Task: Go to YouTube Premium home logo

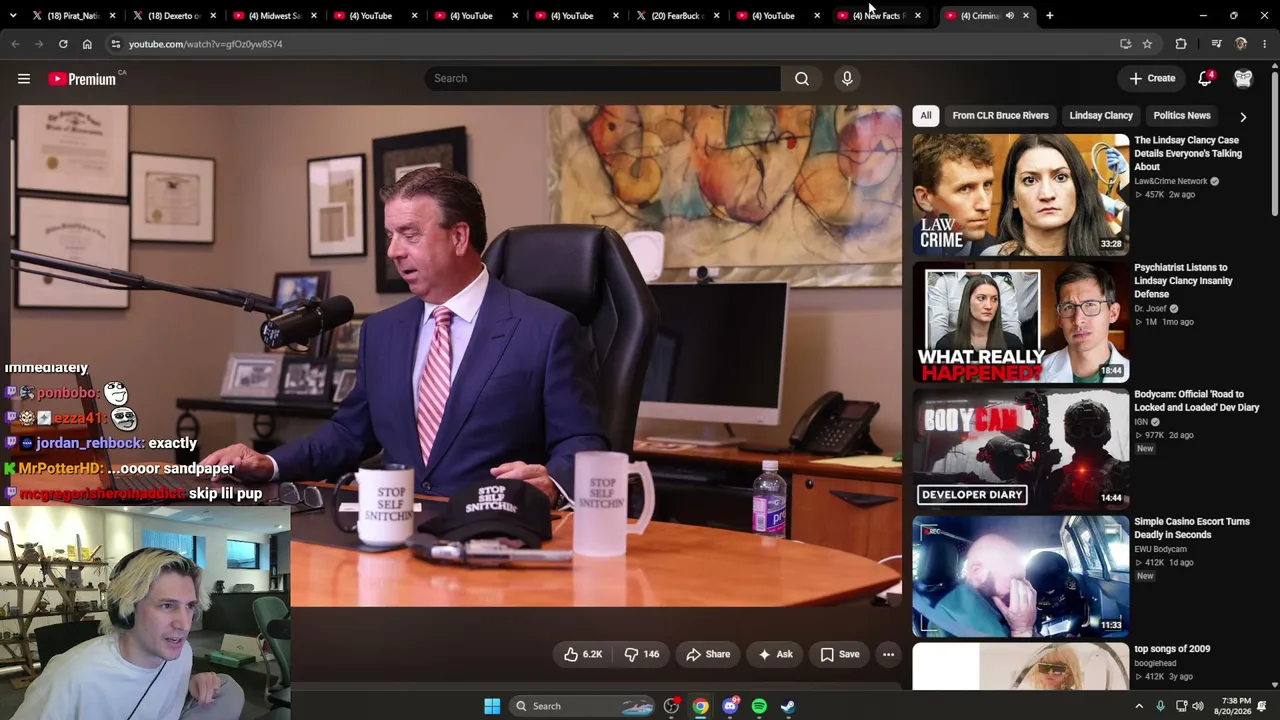Action: pos(83,79)
